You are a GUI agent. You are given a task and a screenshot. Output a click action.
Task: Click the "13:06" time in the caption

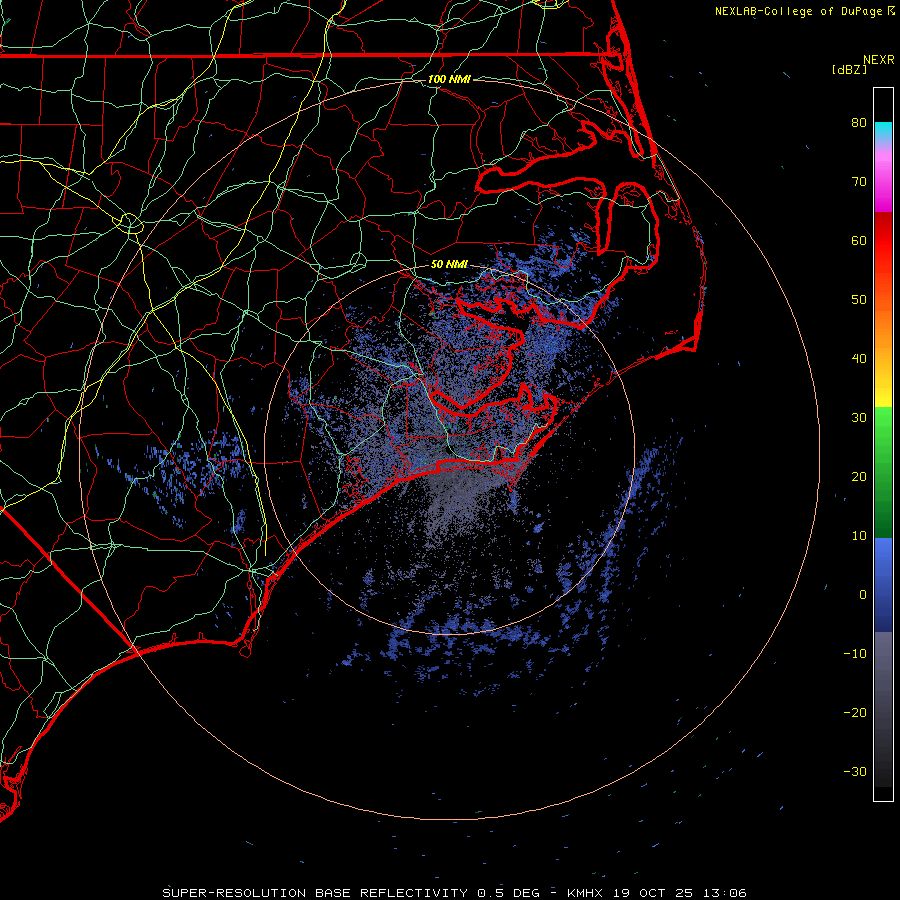tap(727, 893)
